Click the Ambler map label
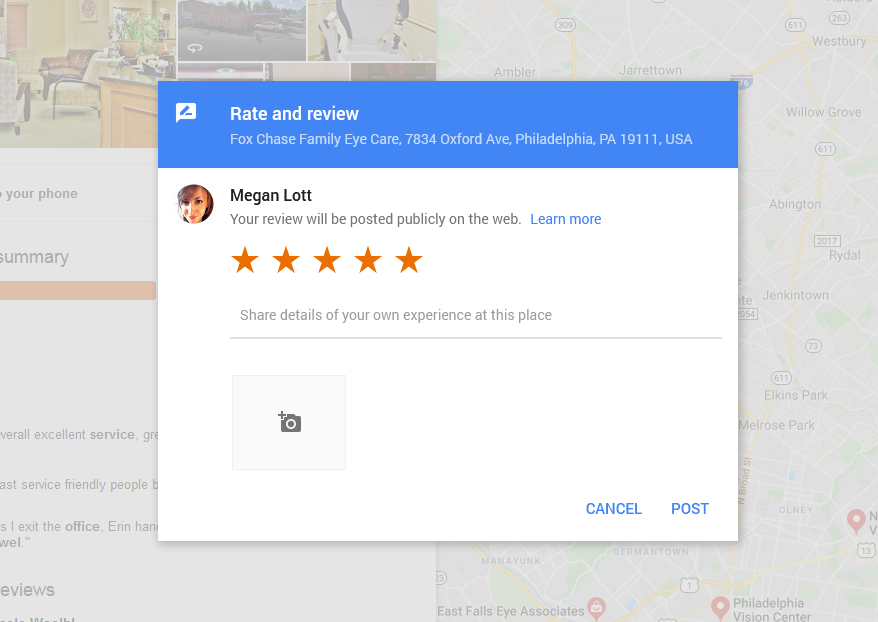The height and width of the screenshot is (622, 878). 515,72
